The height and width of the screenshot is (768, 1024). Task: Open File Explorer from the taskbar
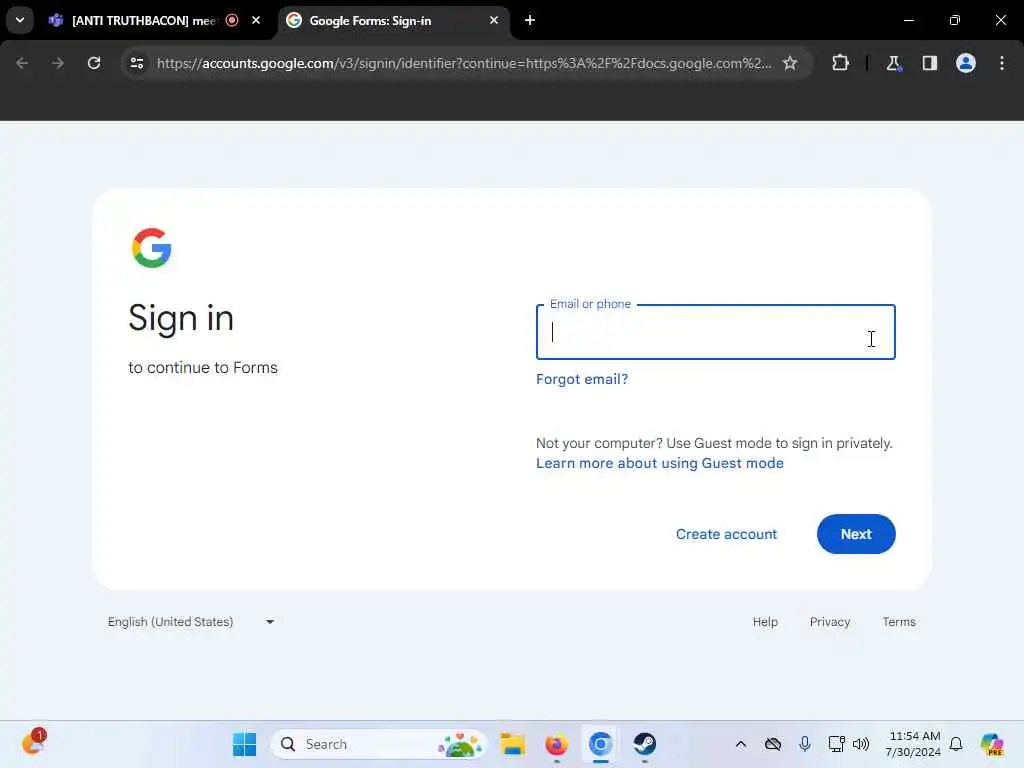tap(513, 744)
